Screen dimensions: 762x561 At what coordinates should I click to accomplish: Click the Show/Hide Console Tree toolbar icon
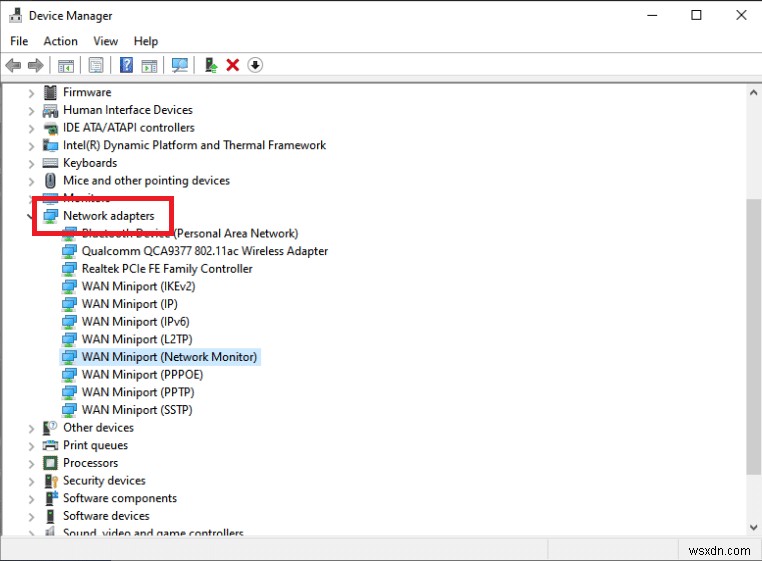[66, 65]
